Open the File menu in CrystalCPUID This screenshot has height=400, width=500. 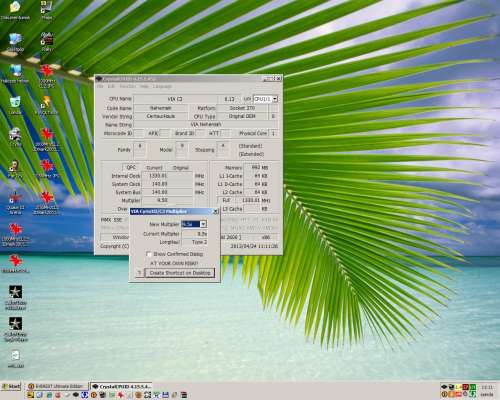[100, 86]
